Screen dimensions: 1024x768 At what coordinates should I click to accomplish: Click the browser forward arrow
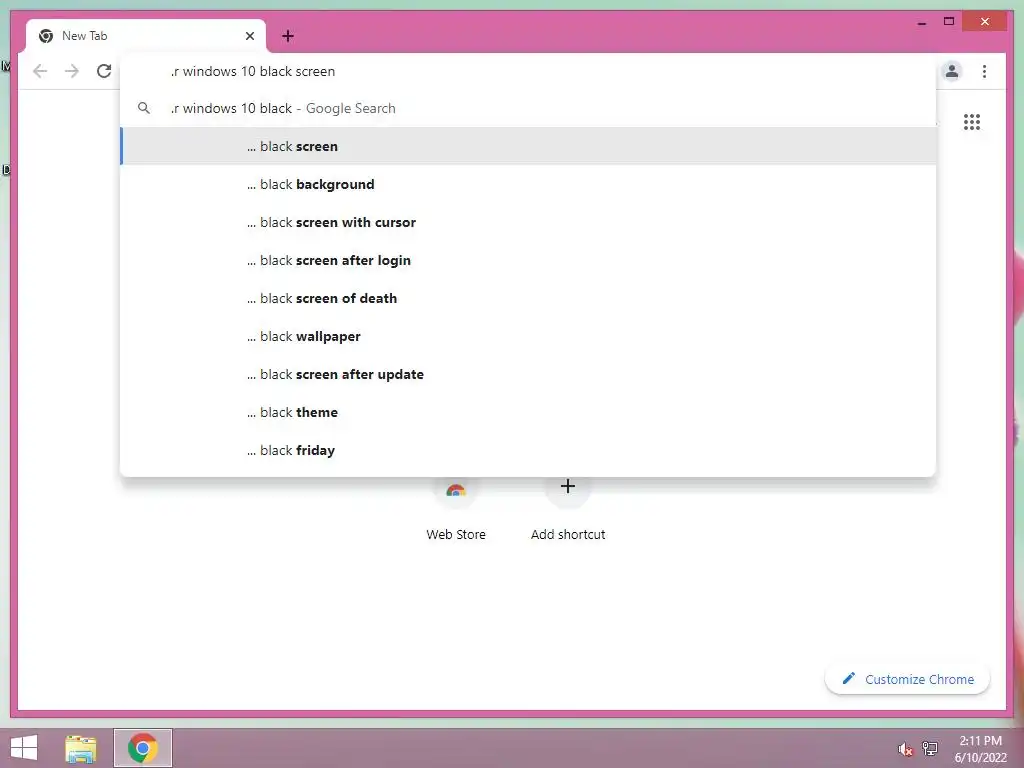[x=72, y=71]
